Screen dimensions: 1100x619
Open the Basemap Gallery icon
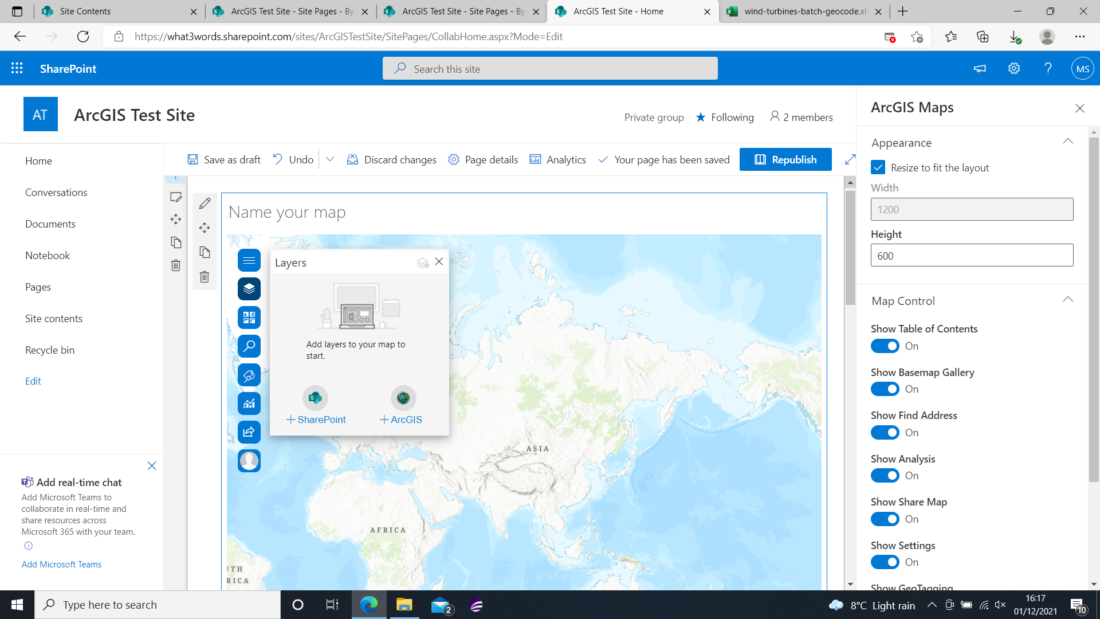[x=249, y=318]
